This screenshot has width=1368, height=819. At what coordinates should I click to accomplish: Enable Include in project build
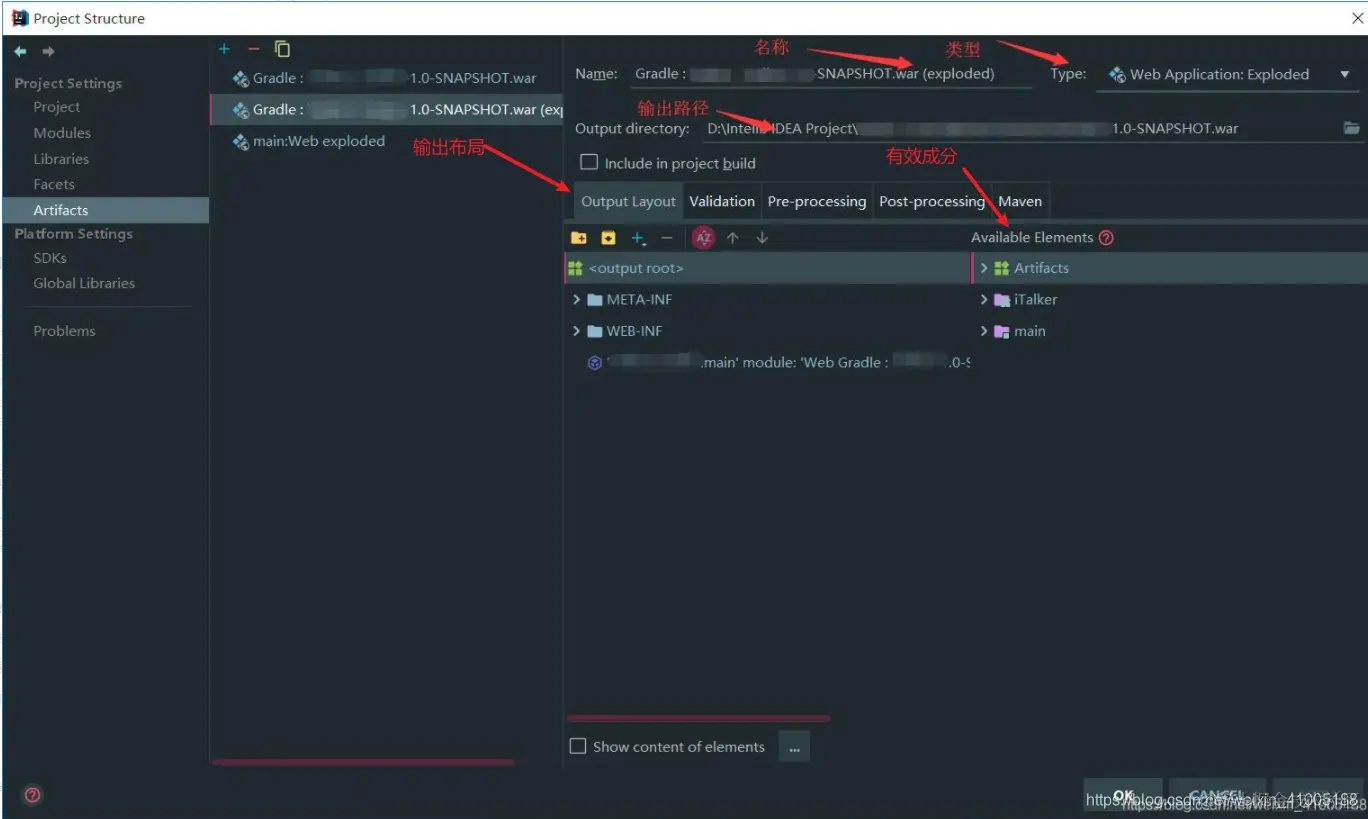[x=589, y=162]
